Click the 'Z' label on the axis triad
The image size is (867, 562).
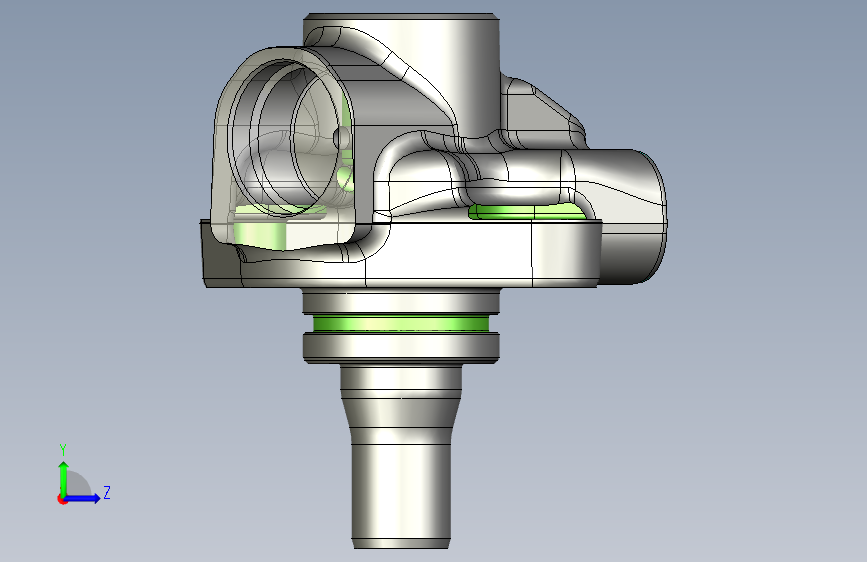tap(107, 492)
